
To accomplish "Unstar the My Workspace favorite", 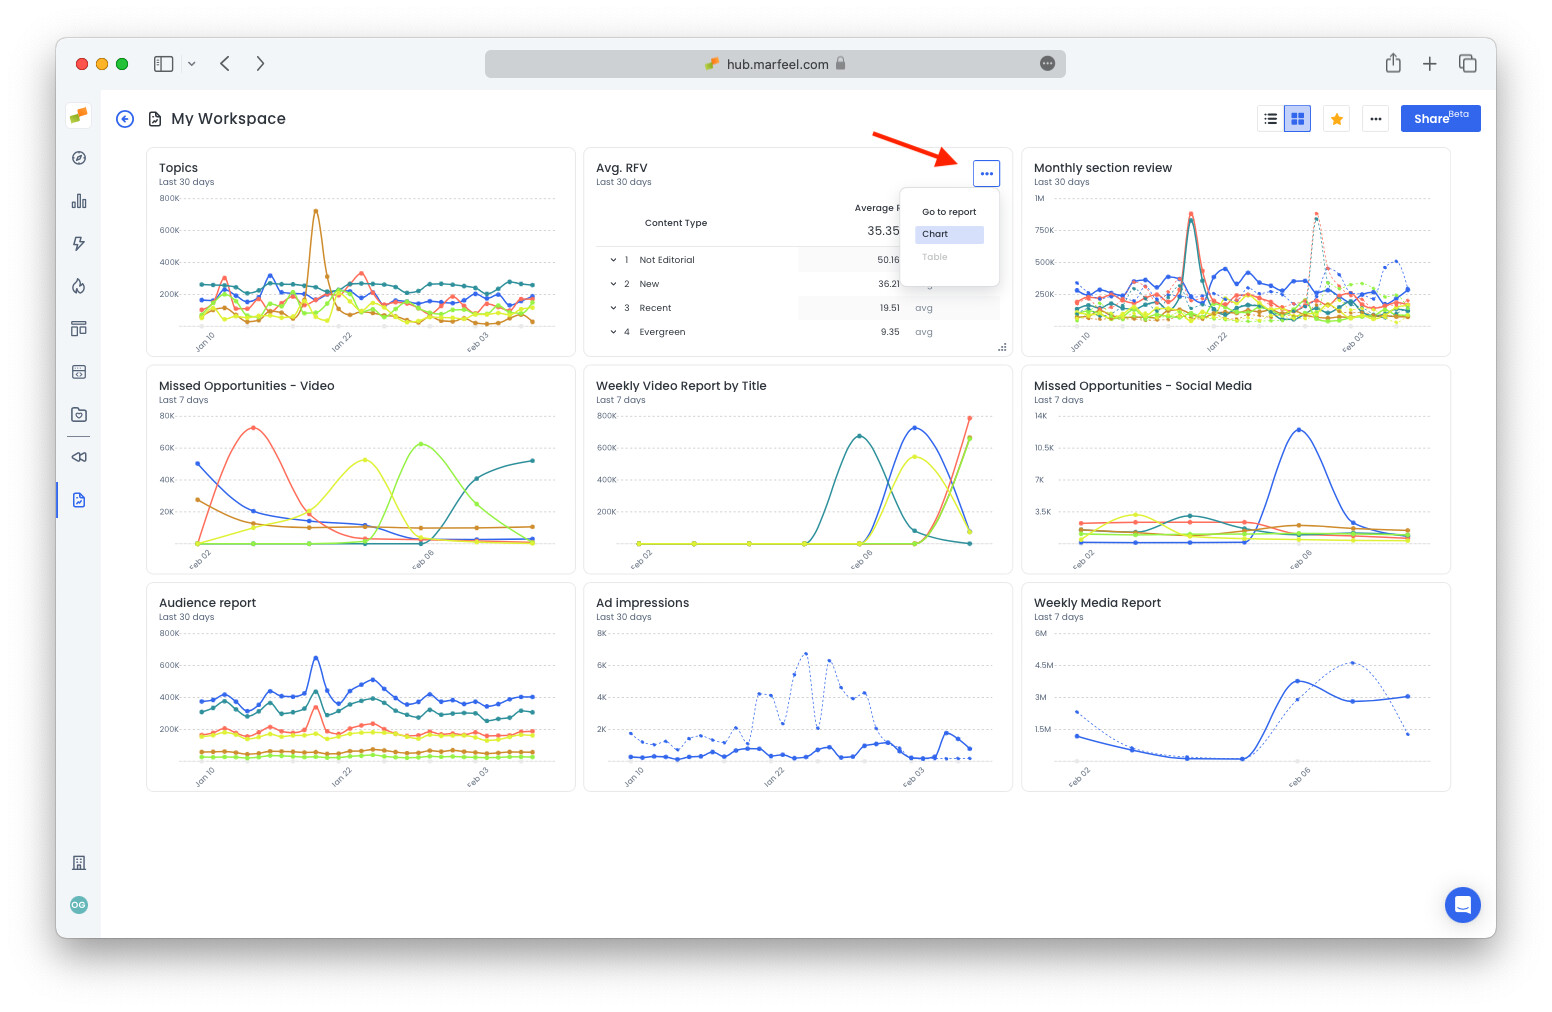I will pos(1337,118).
